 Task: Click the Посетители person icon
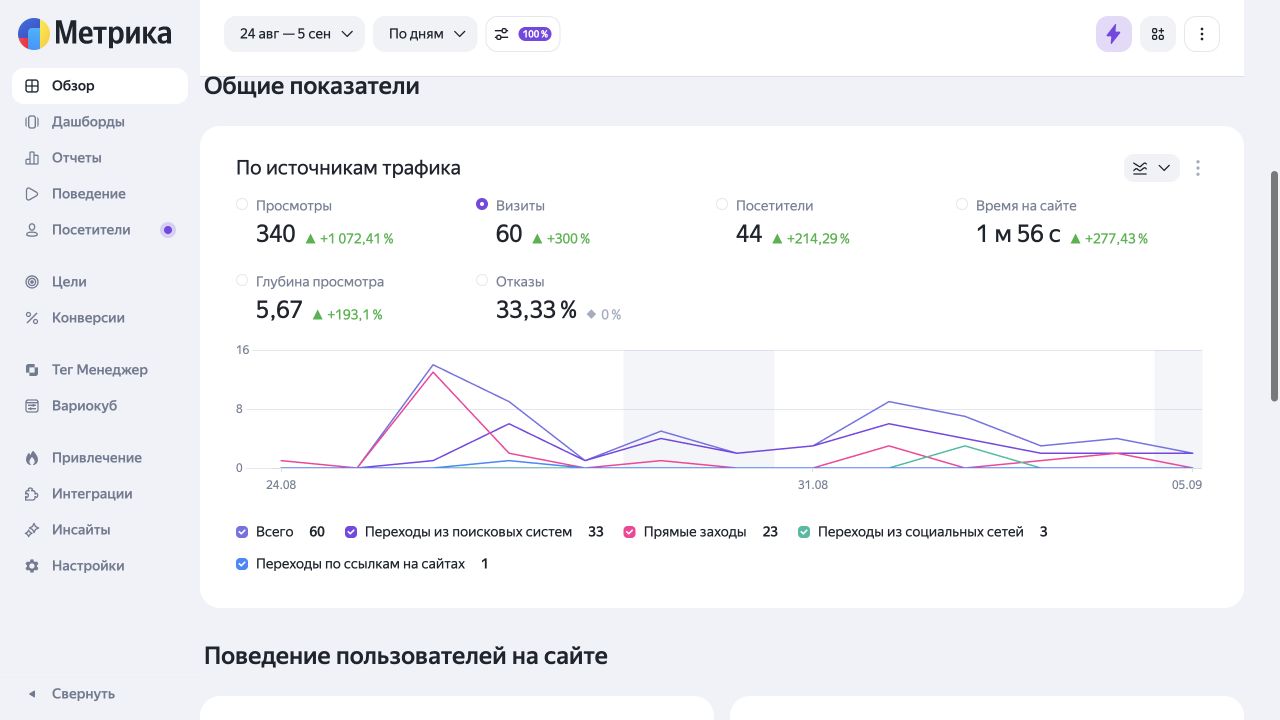32,230
